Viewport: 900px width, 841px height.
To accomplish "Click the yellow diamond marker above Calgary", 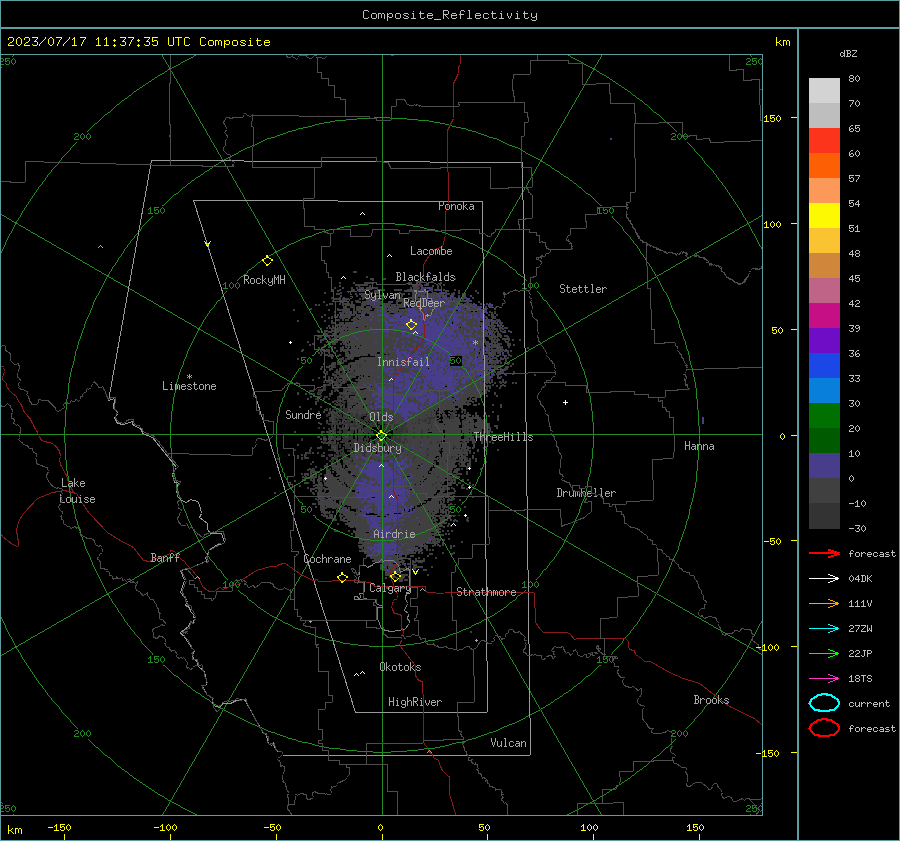I will click(x=395, y=576).
